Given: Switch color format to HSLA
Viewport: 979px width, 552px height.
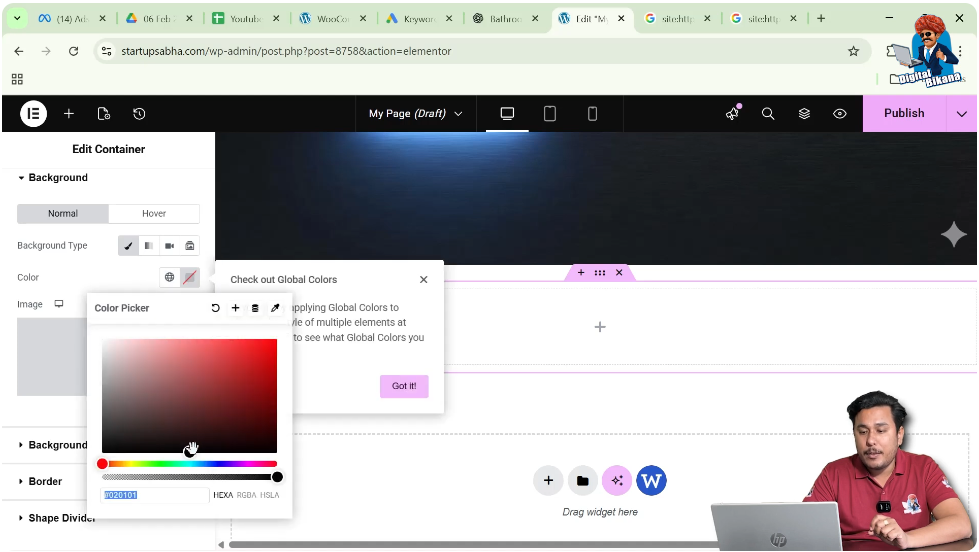Looking at the screenshot, I should (x=270, y=495).
